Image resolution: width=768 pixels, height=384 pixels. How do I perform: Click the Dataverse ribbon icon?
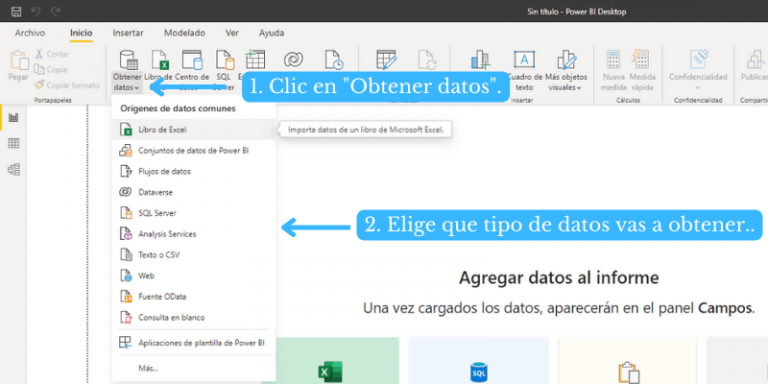pos(293,60)
